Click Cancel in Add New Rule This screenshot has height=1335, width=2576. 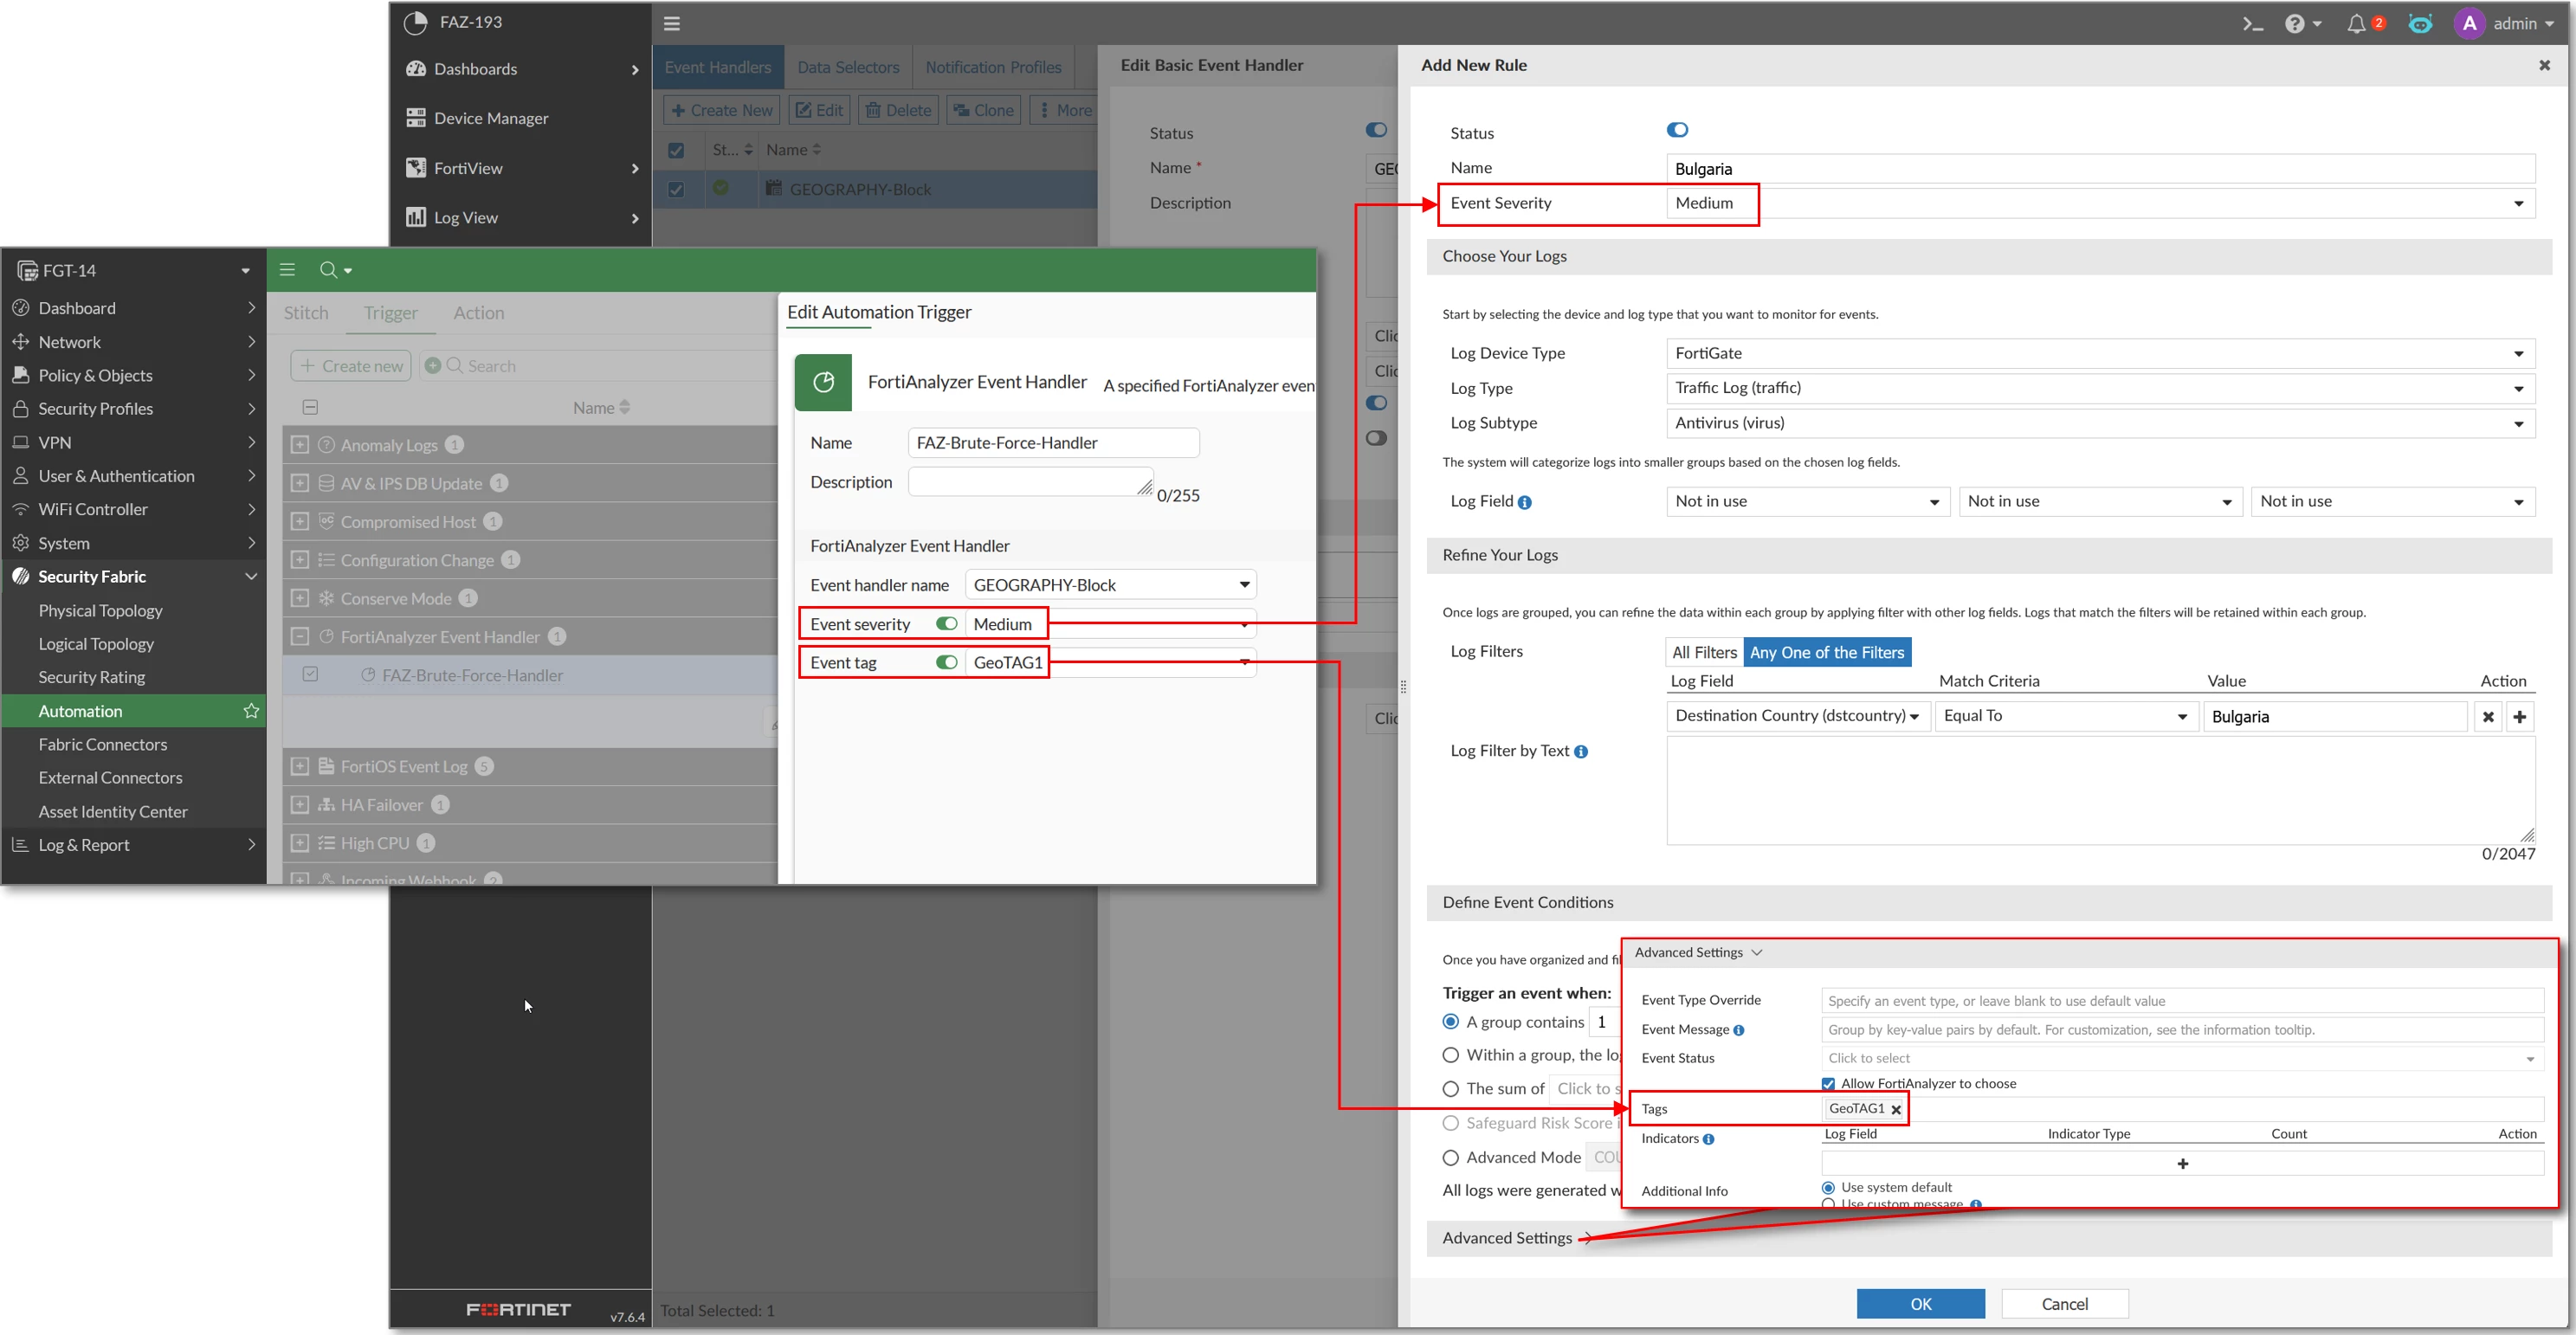2064,1303
